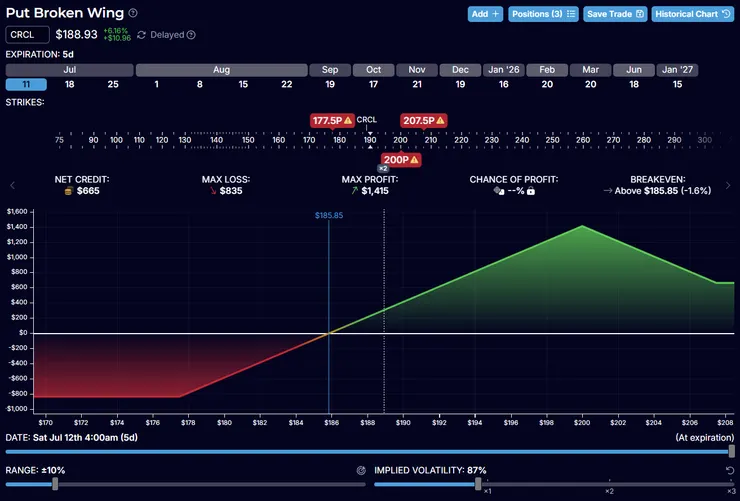Click the previous stats arrow beside Net Credit

click(12, 186)
